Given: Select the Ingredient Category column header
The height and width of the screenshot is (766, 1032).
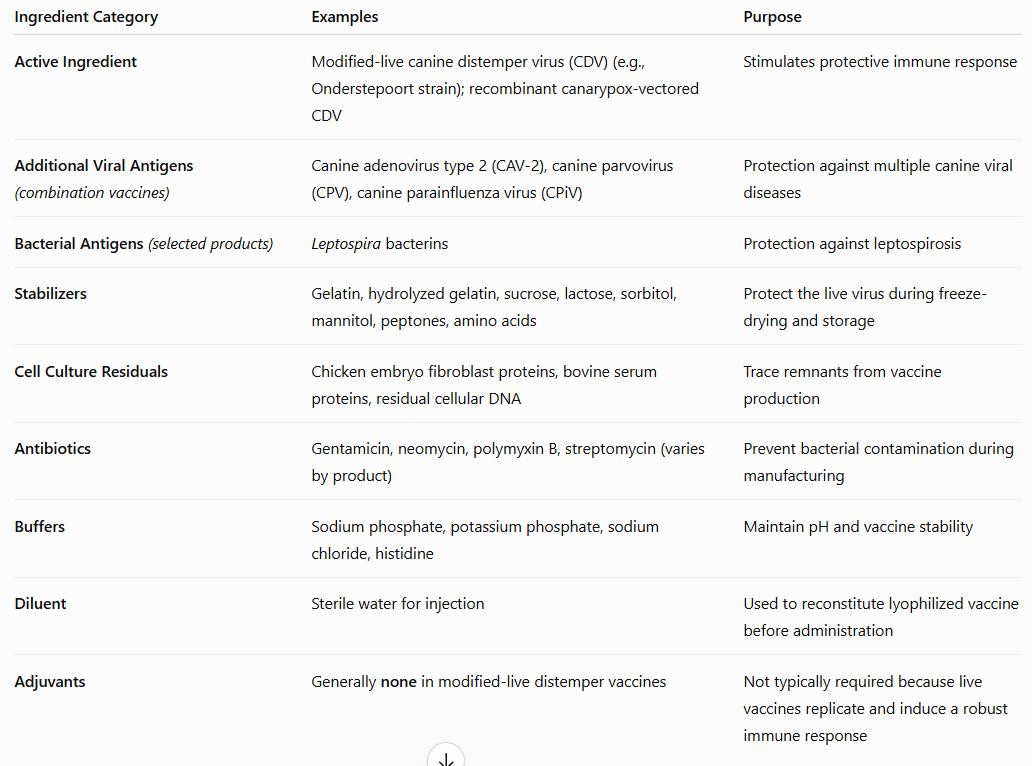Looking at the screenshot, I should pos(86,17).
